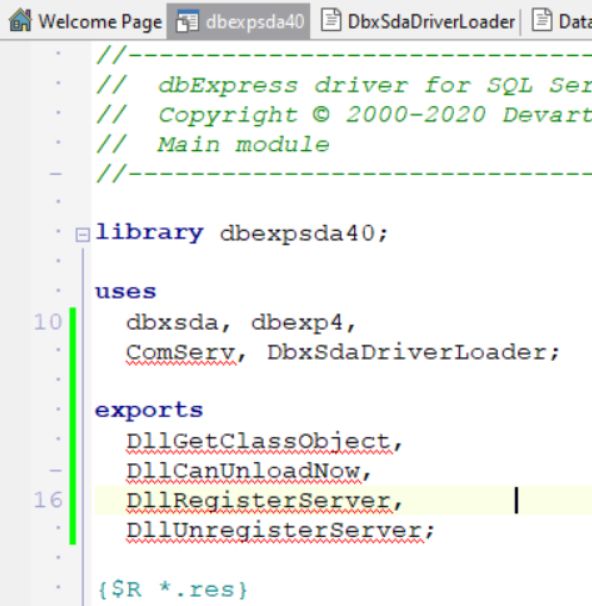Place cursor on 'dbexpsda40;' library name
Screen dimensions: 592x606
point(304,234)
